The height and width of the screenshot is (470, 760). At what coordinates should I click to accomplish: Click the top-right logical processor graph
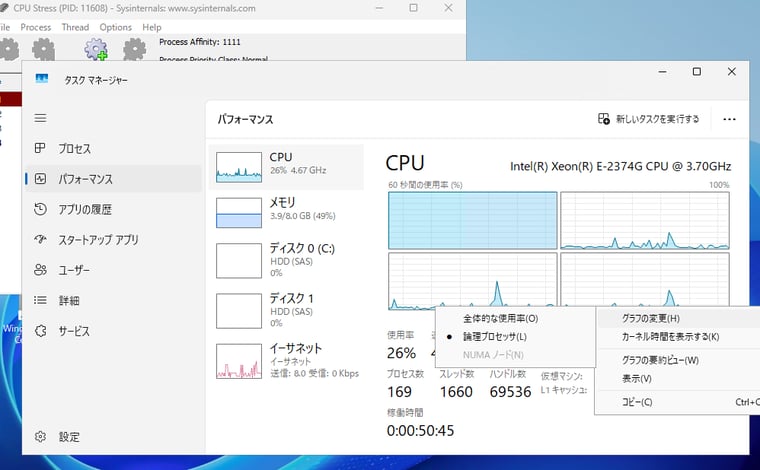tap(645, 220)
